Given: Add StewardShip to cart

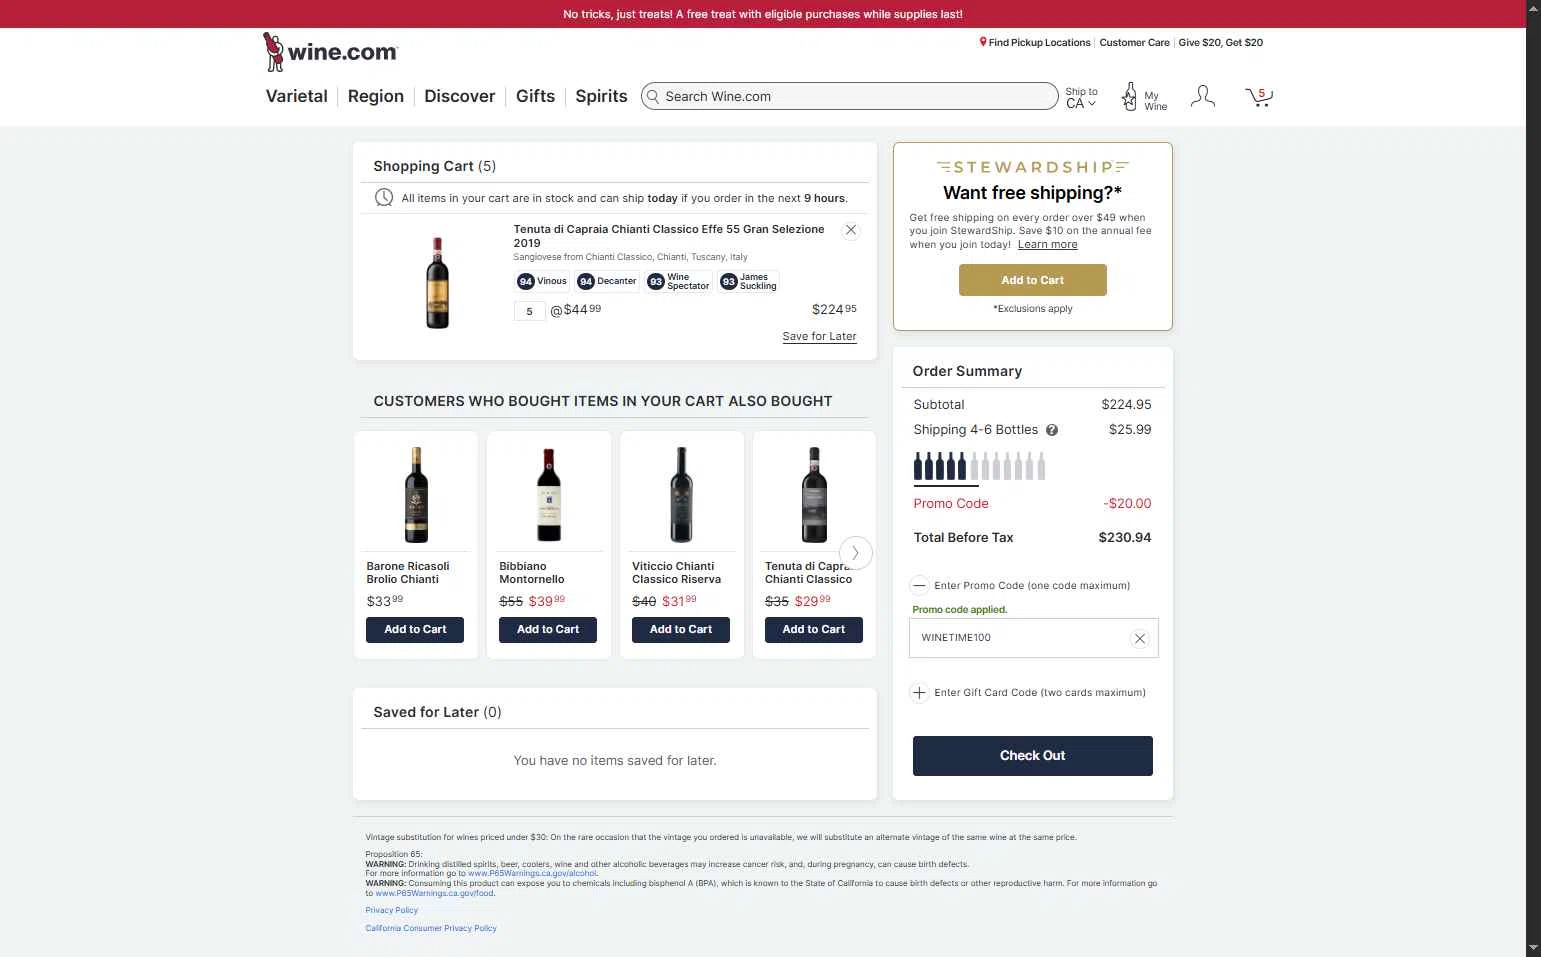Looking at the screenshot, I should pos(1033,280).
